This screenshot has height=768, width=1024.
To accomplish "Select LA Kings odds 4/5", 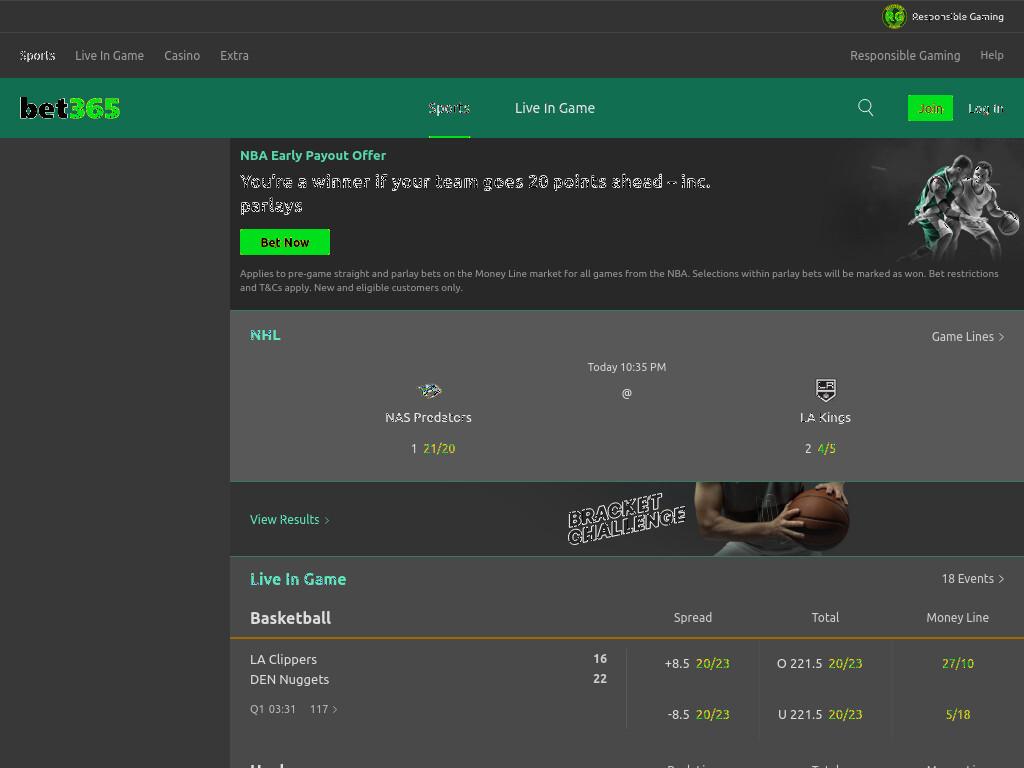I will [820, 449].
